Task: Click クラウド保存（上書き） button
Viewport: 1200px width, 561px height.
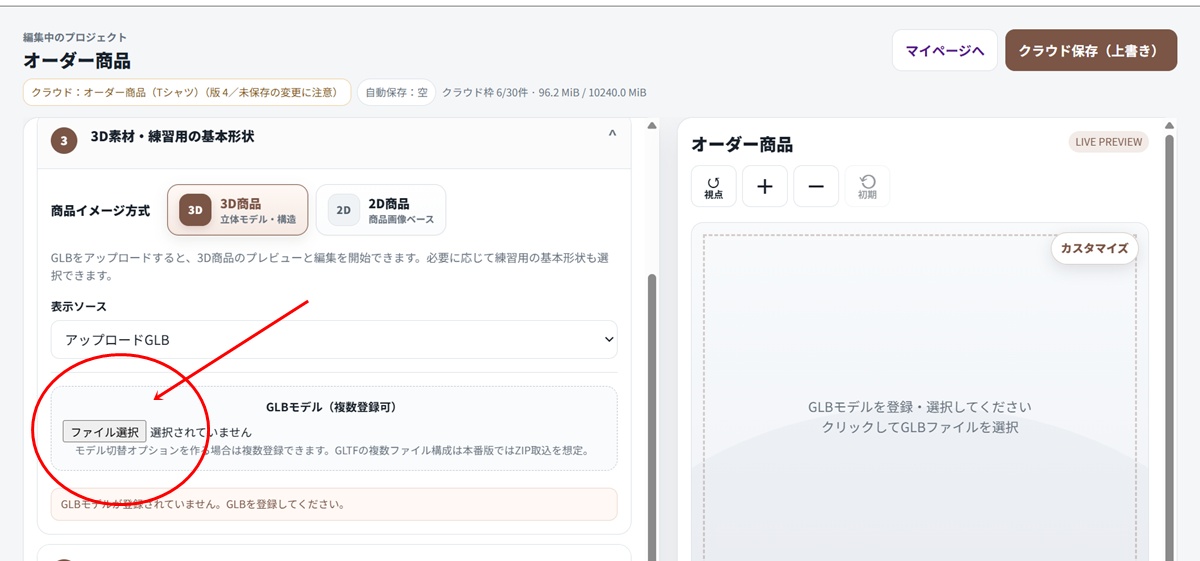Action: coord(1091,50)
